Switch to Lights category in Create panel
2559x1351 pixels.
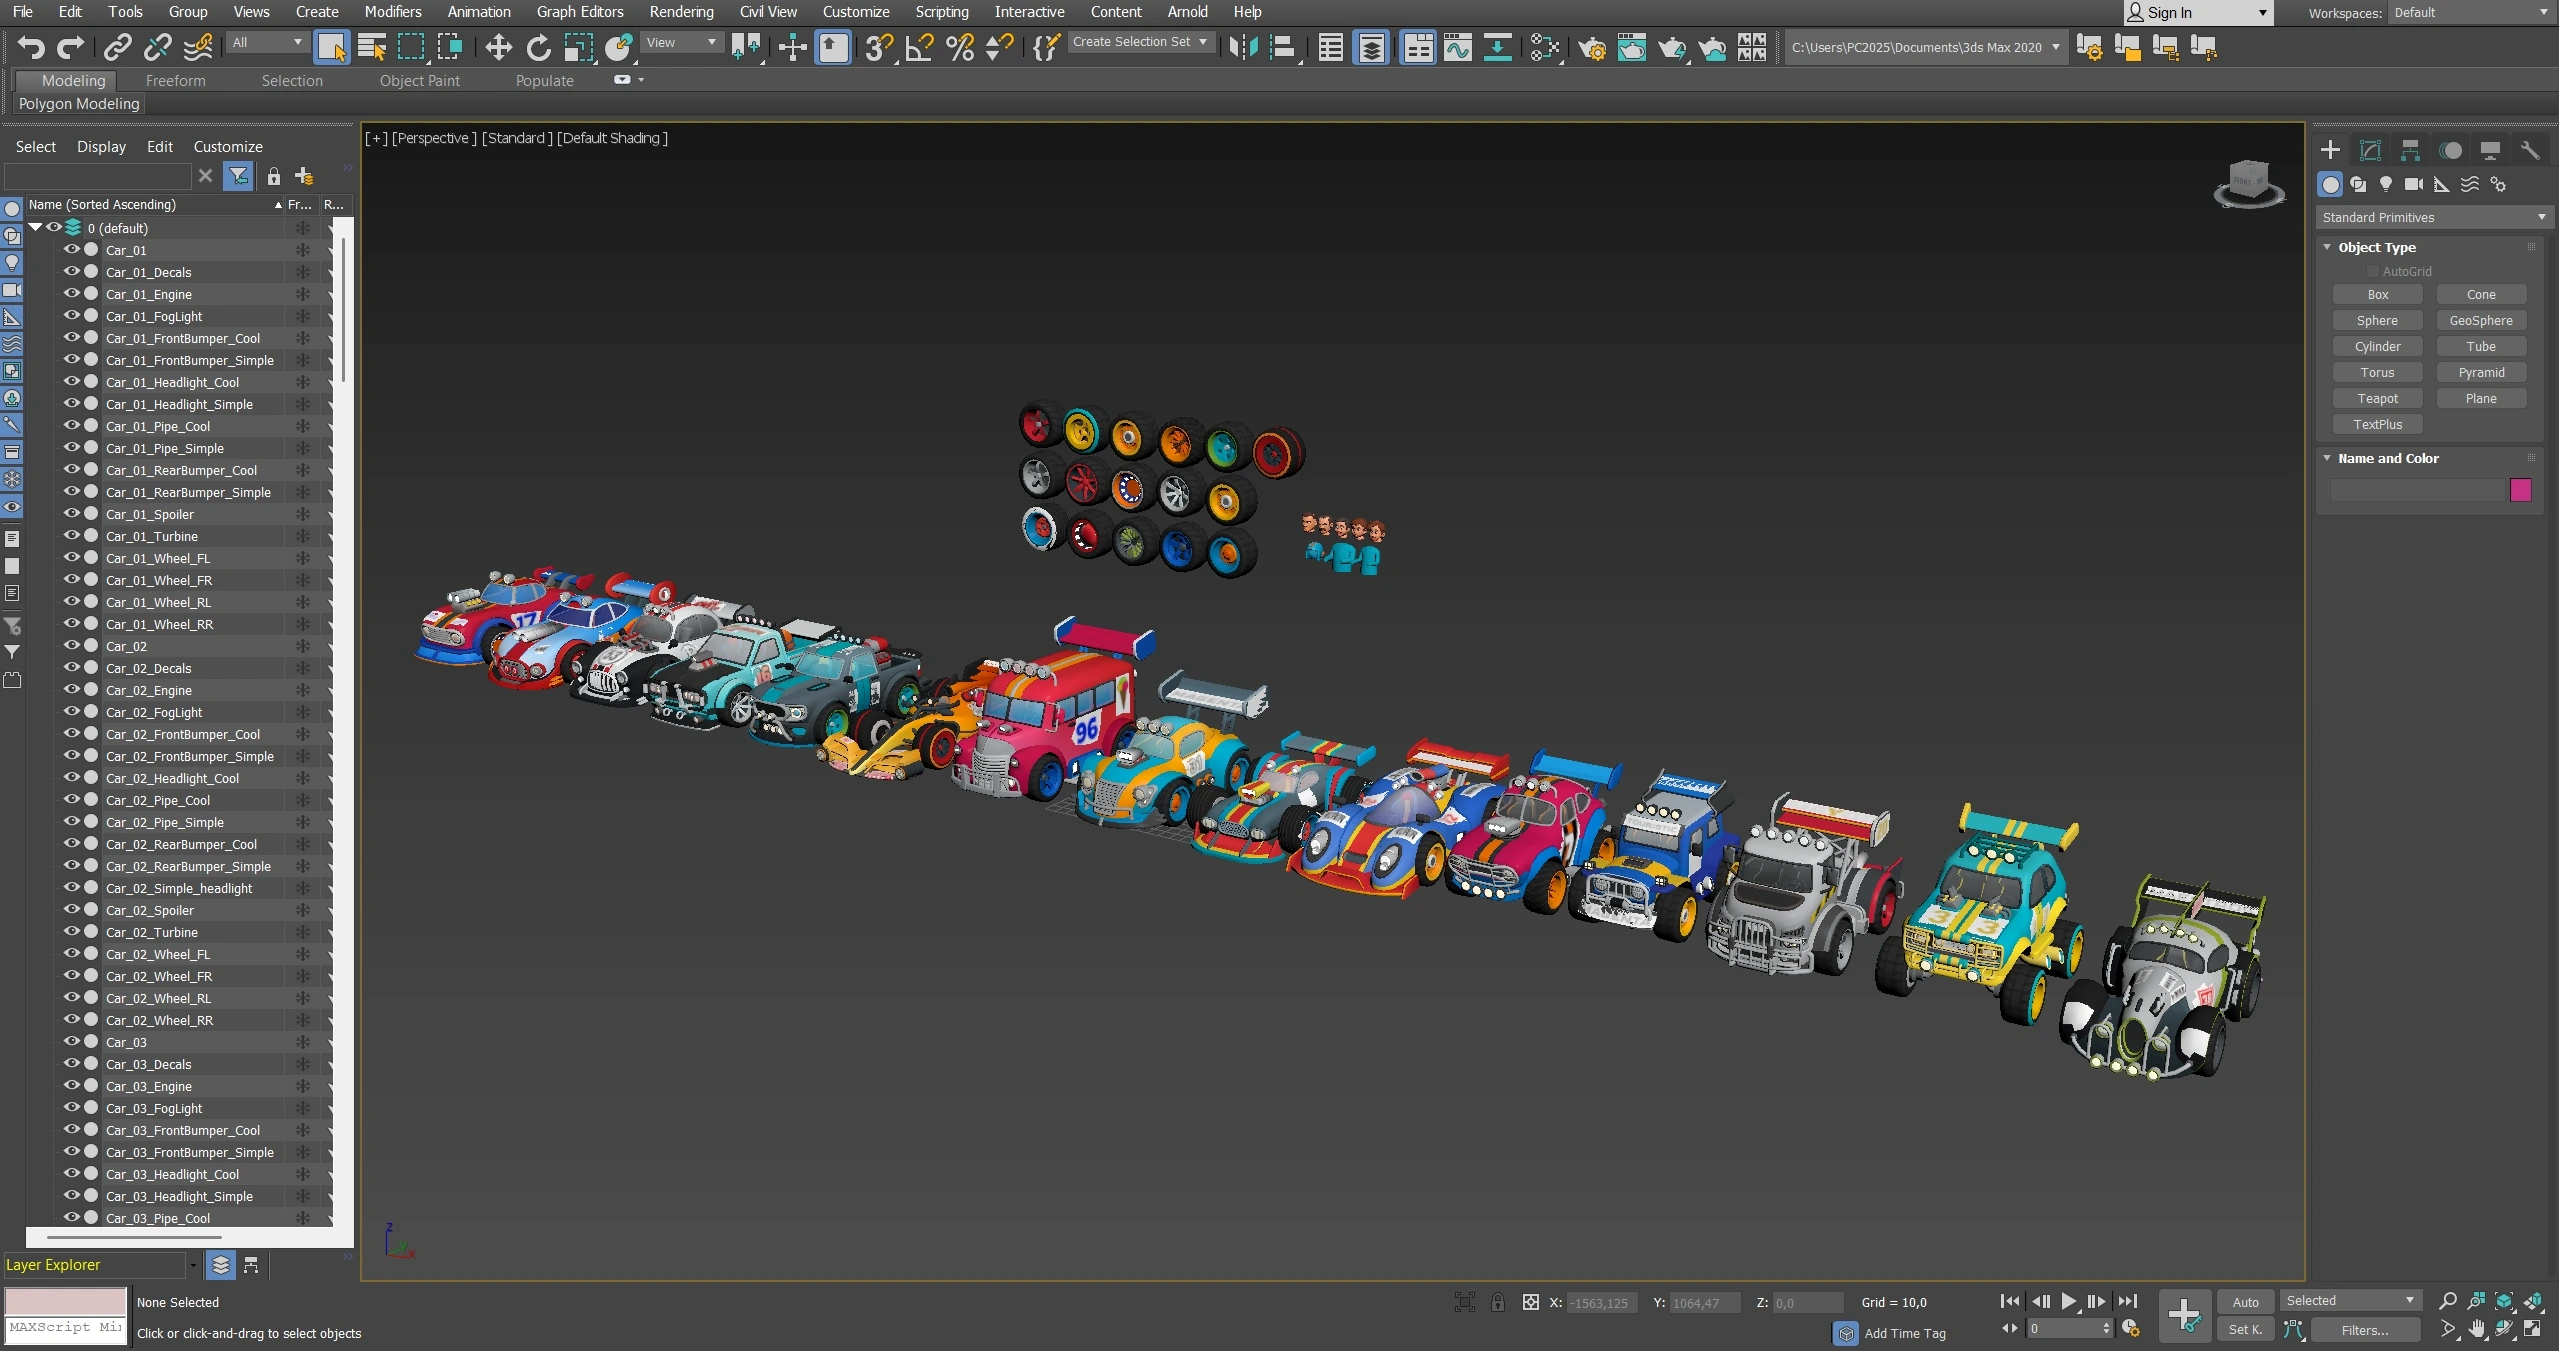point(2386,184)
